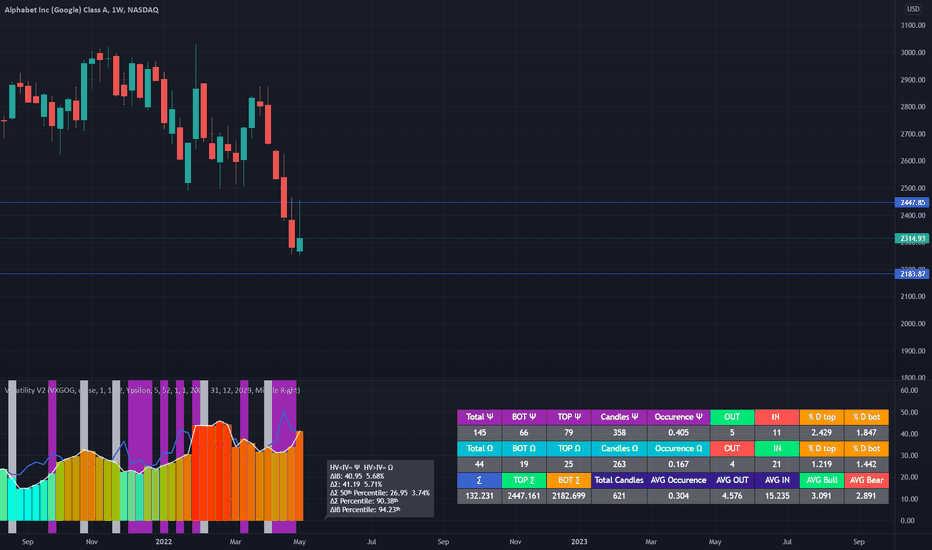
Task: Click the 3000.00 price axis label
Action: [x=912, y=52]
